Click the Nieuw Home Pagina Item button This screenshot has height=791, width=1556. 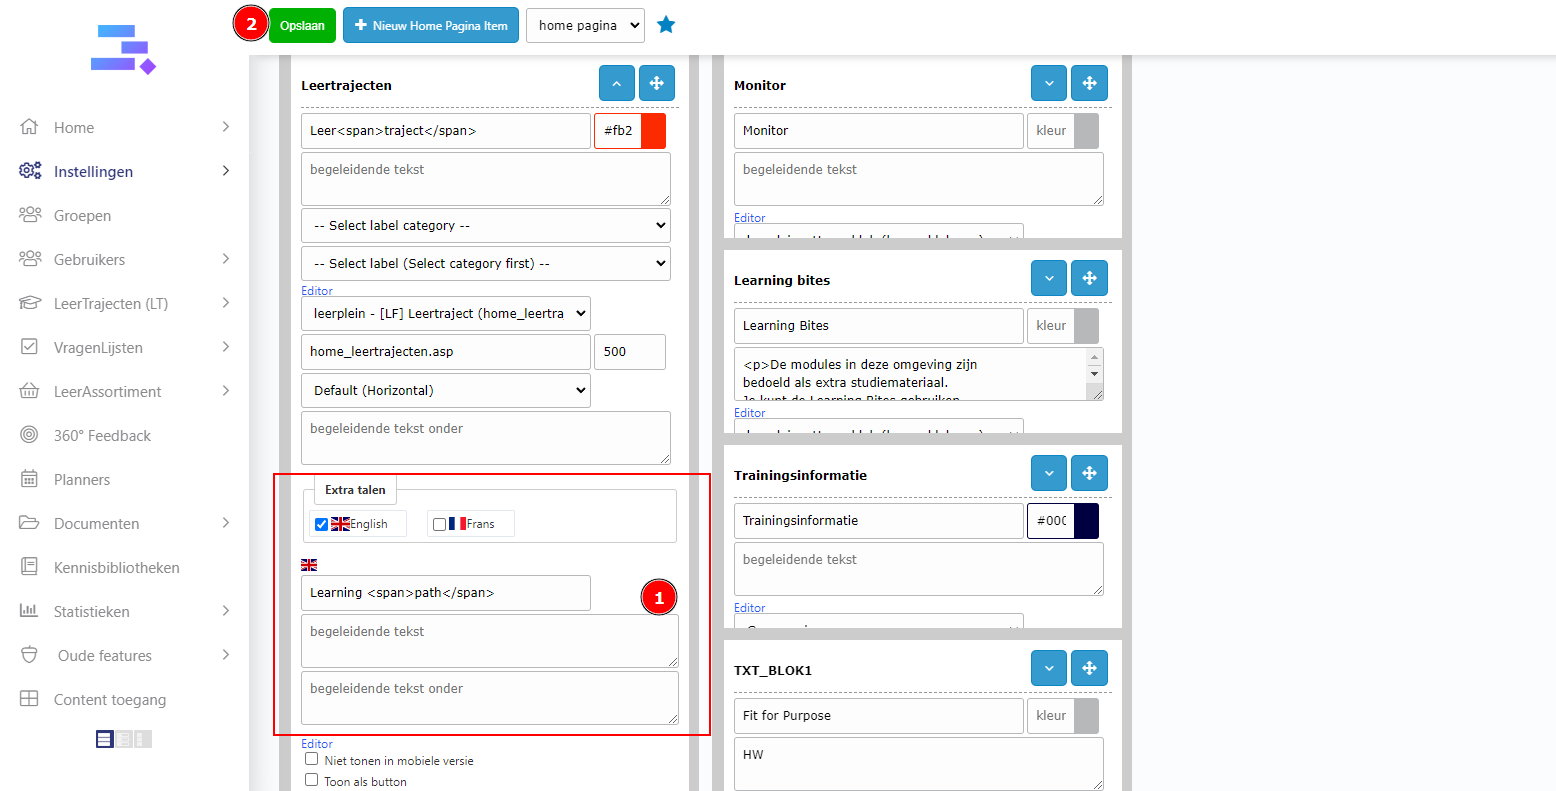pos(430,26)
